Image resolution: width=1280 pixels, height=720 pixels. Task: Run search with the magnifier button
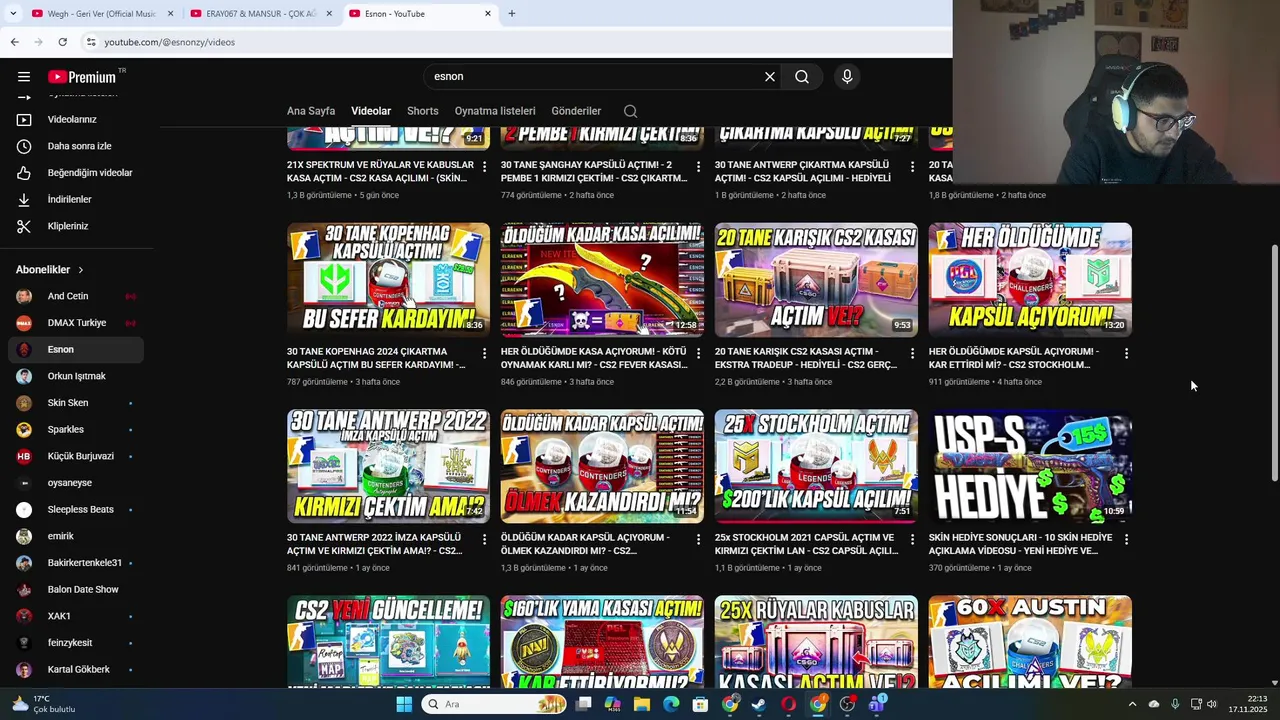point(802,77)
